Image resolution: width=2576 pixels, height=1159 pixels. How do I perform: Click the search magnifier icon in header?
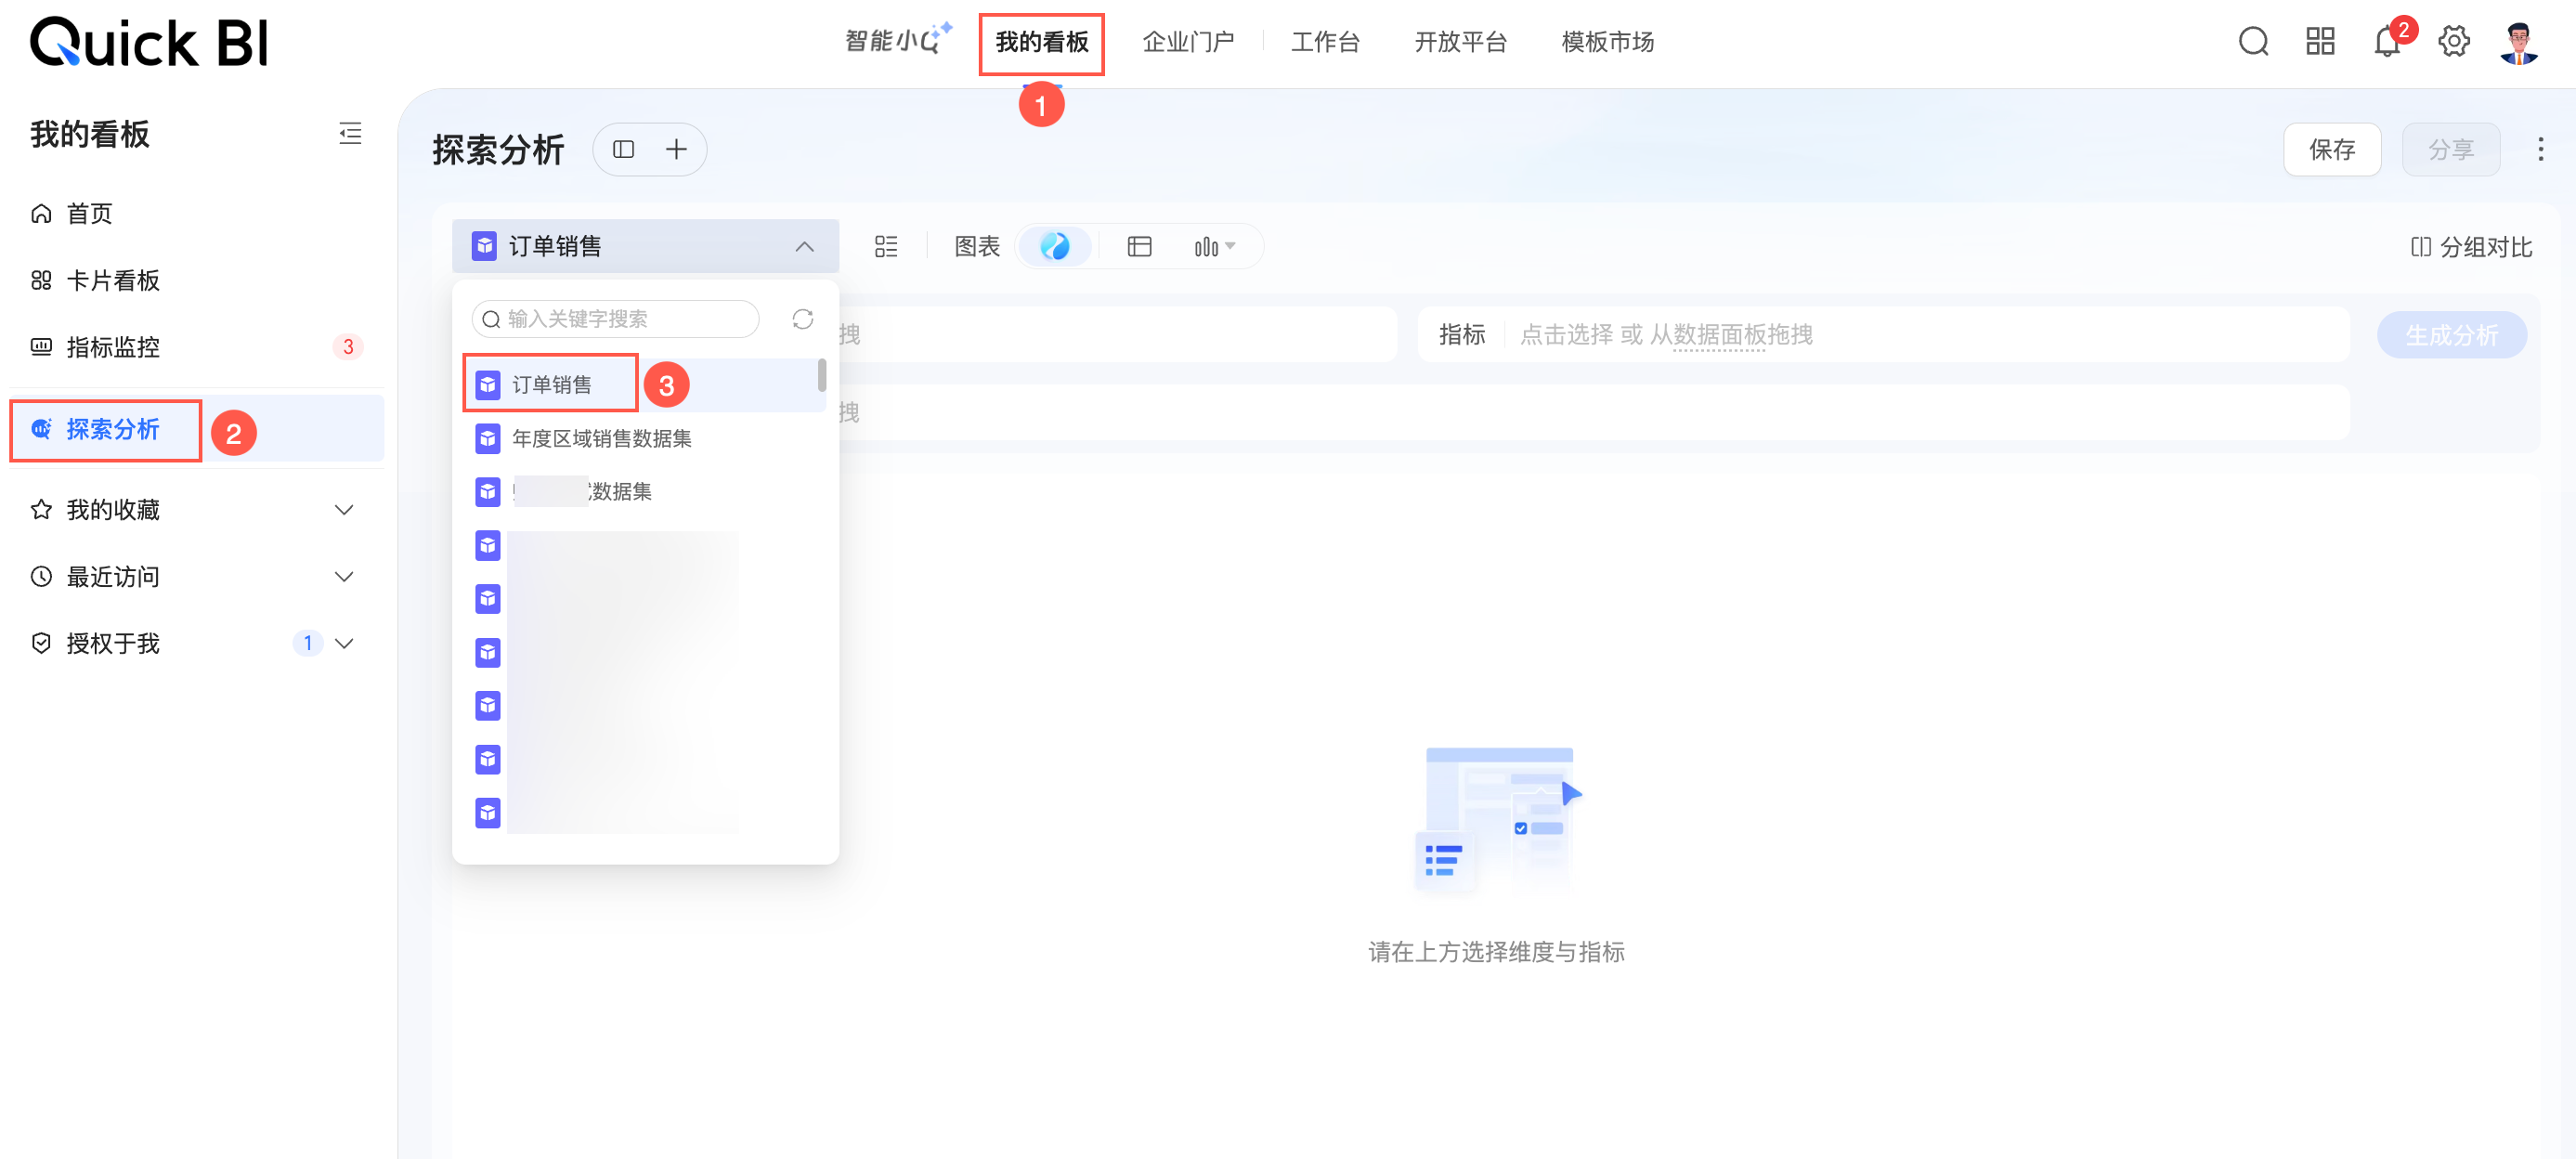tap(2252, 42)
